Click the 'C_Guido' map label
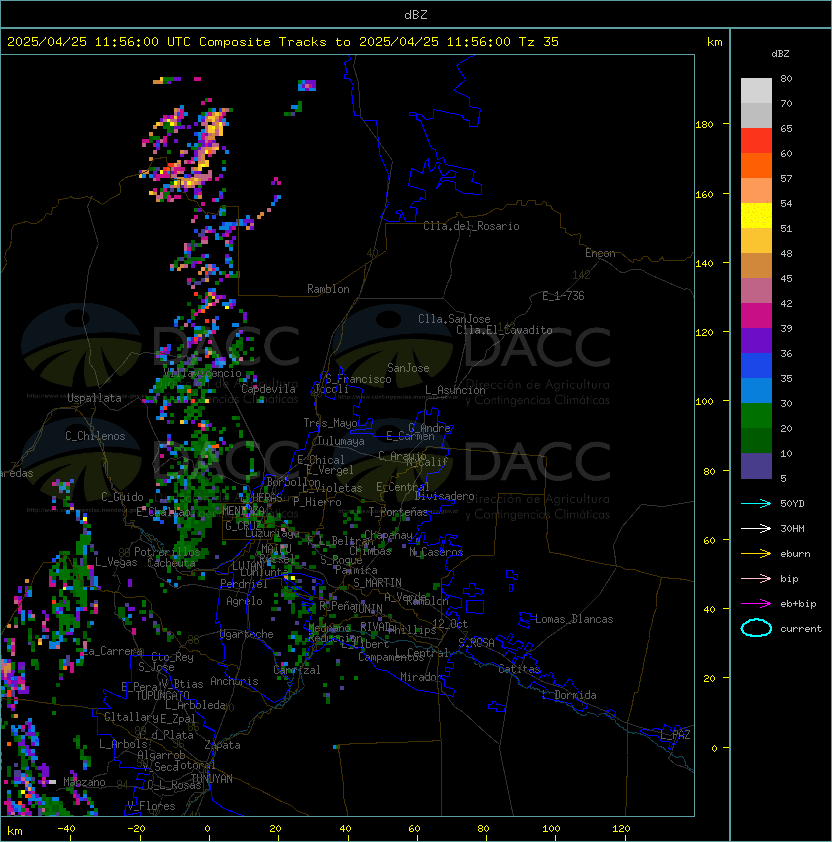This screenshot has height=842, width=832. 122,497
